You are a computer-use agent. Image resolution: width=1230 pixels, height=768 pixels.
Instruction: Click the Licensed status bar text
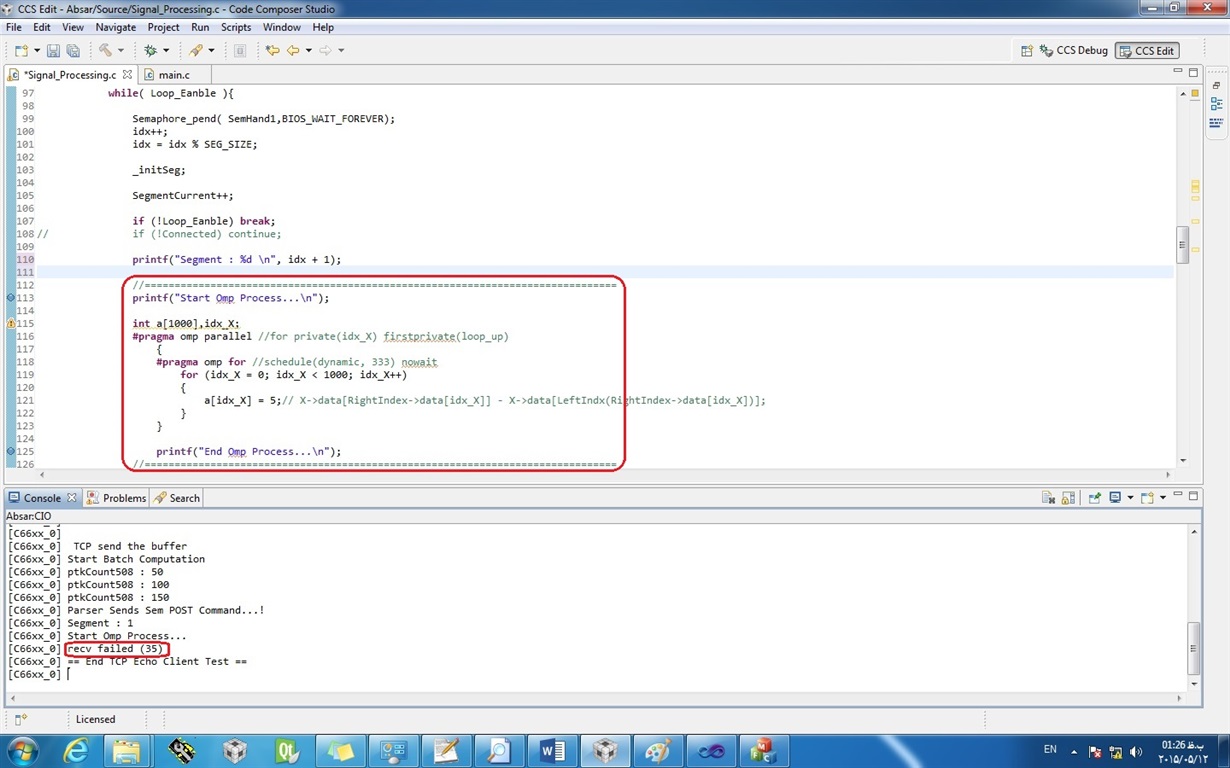coord(96,719)
